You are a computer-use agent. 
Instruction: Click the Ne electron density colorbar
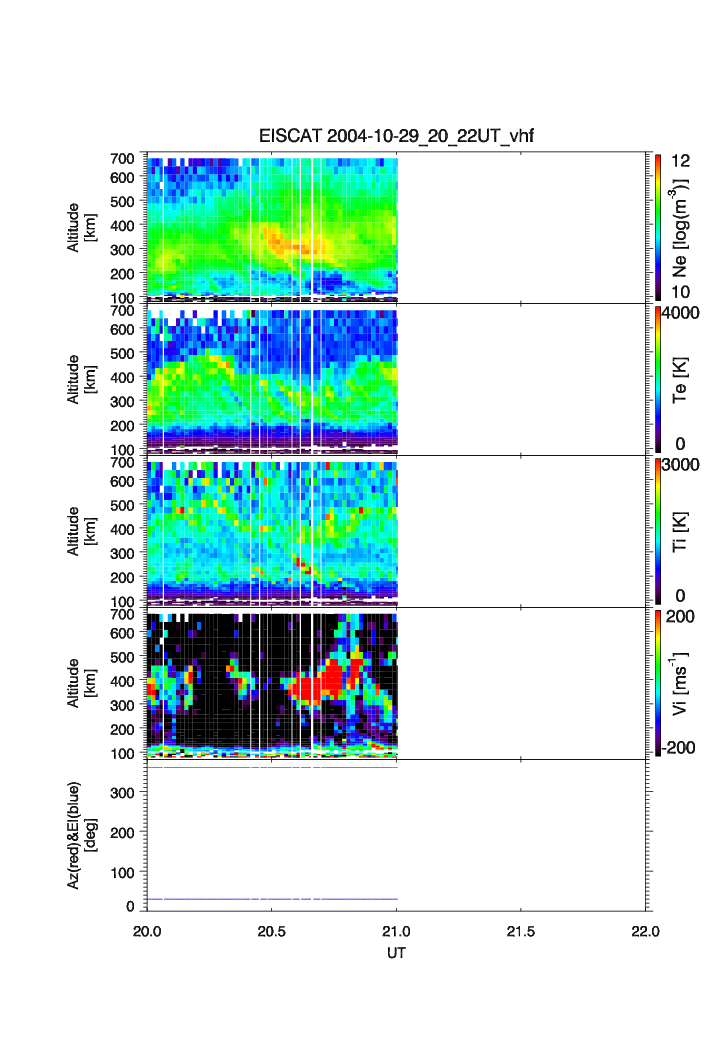point(657,227)
